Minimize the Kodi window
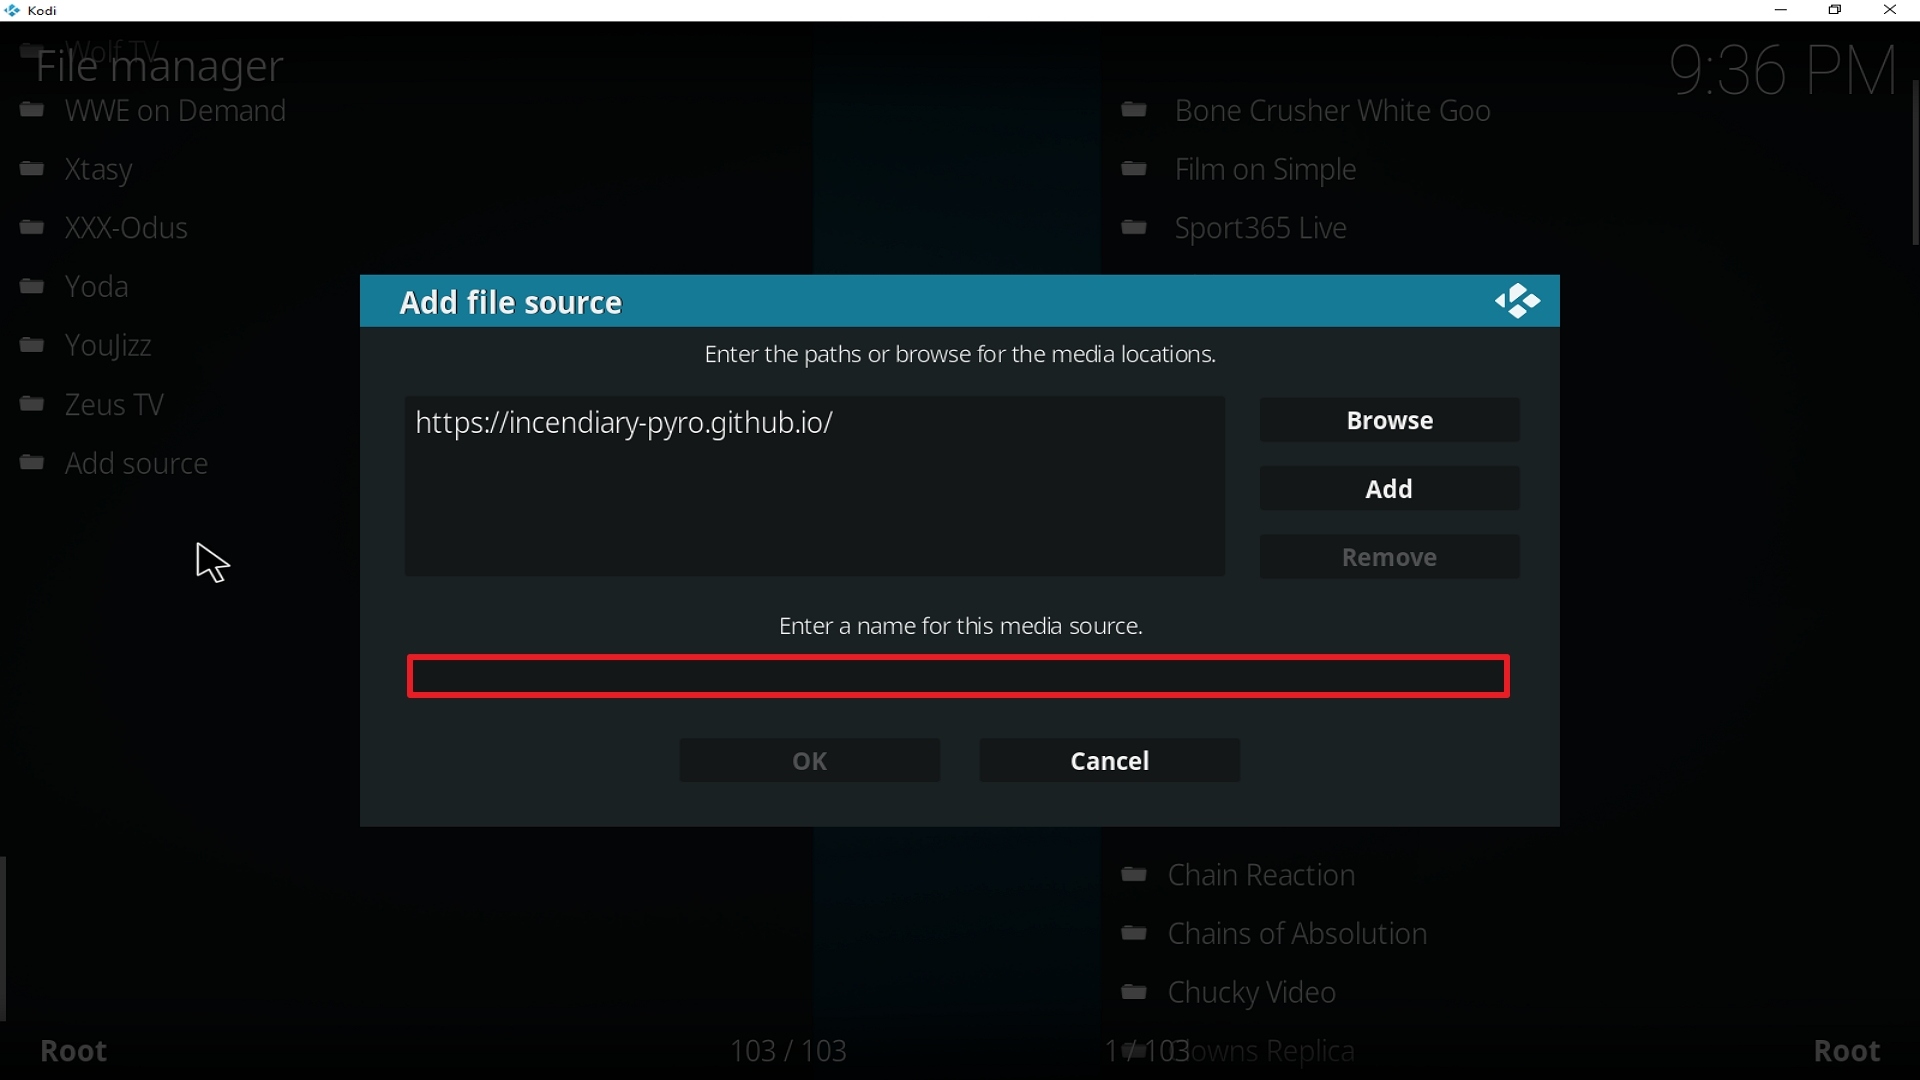 click(1781, 11)
